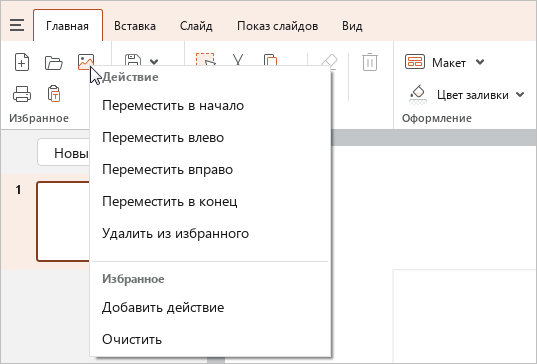Open the Вид tab
Screen dimensions: 537x364
(352, 26)
